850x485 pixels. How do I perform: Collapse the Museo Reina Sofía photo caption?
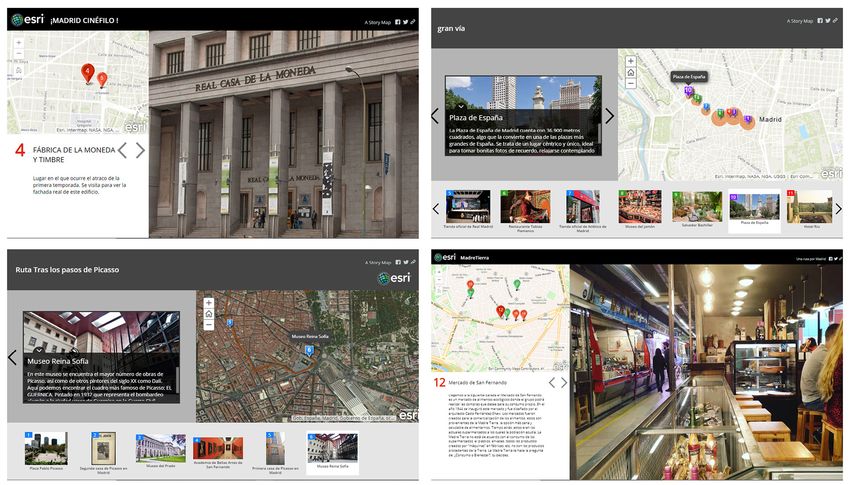(39, 351)
